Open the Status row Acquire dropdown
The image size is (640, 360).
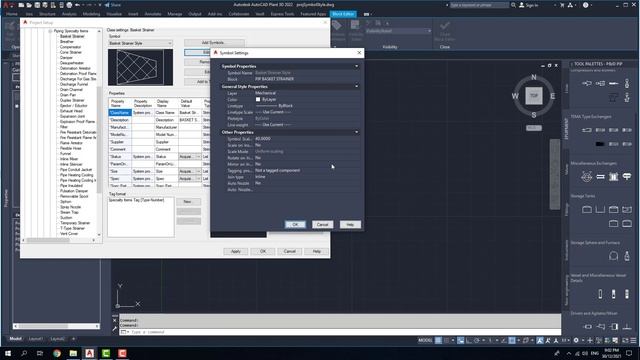point(198,157)
